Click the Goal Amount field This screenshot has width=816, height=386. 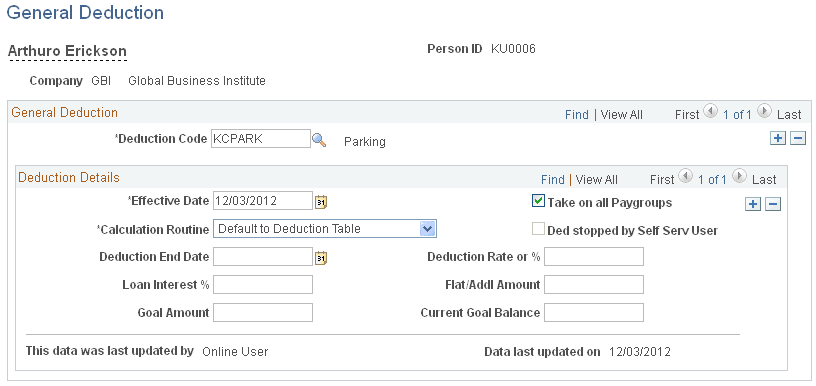coord(263,313)
